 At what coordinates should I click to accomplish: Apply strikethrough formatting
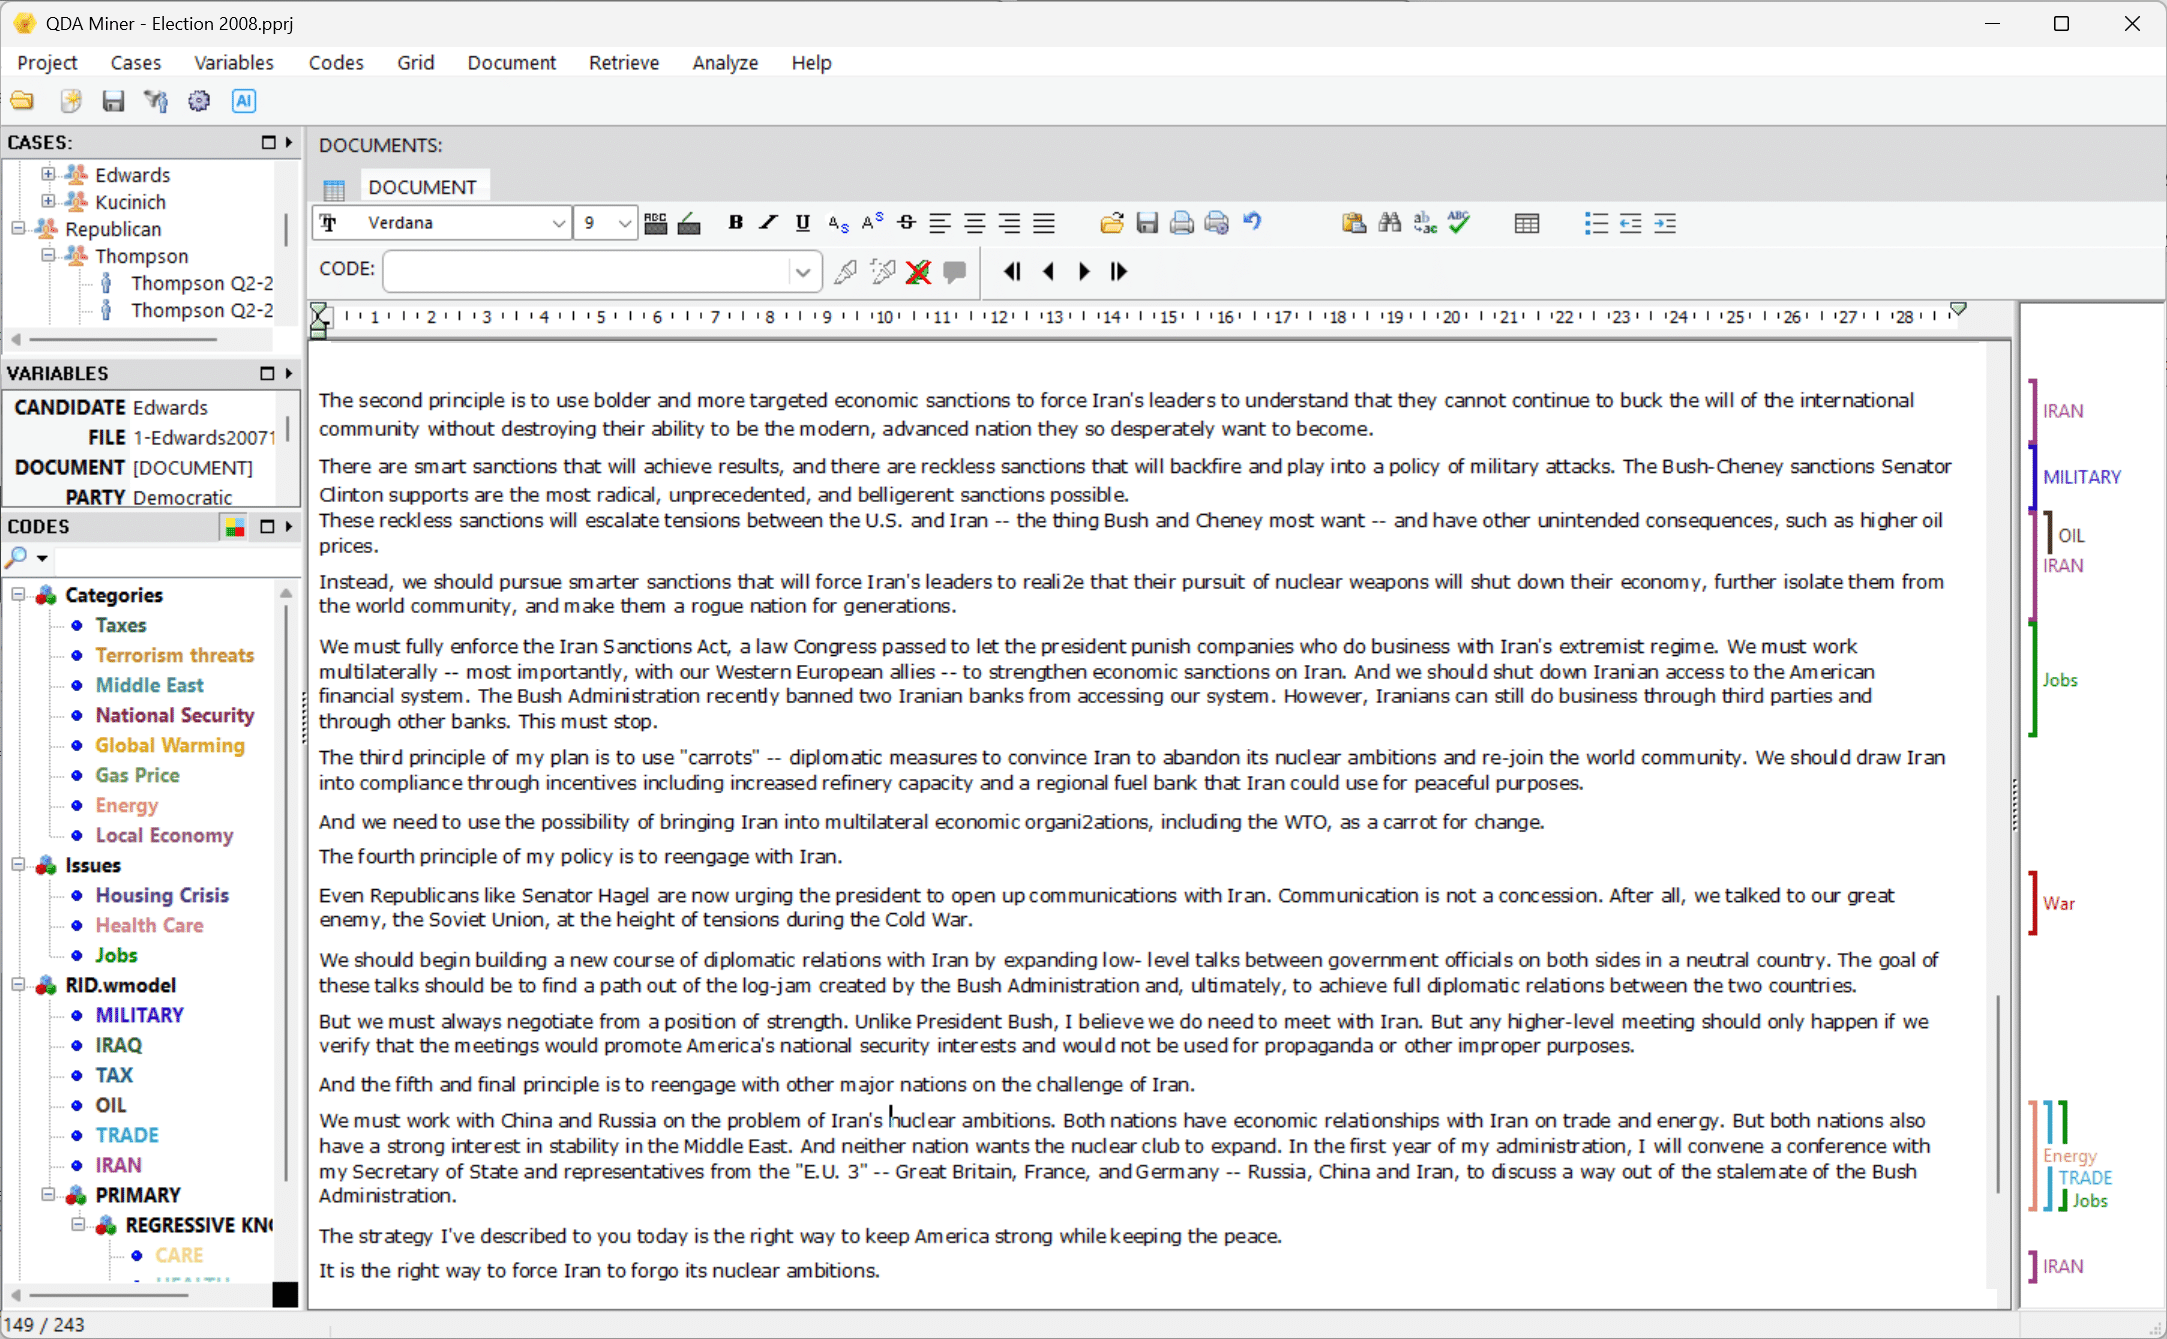pyautogui.click(x=906, y=223)
